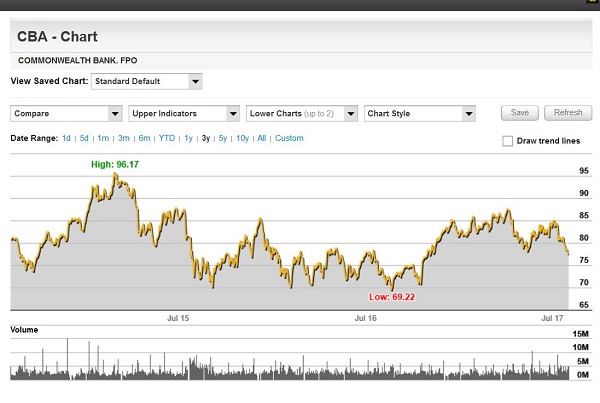Open the Chart Style dropdown

419,113
